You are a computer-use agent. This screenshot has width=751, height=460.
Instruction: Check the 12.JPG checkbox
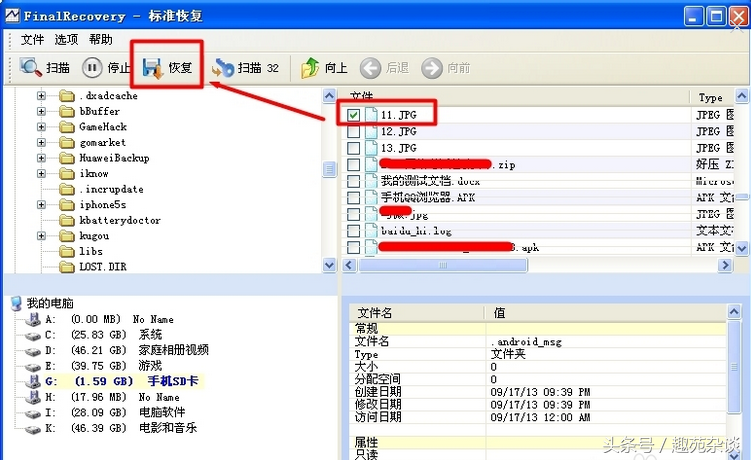pyautogui.click(x=353, y=131)
